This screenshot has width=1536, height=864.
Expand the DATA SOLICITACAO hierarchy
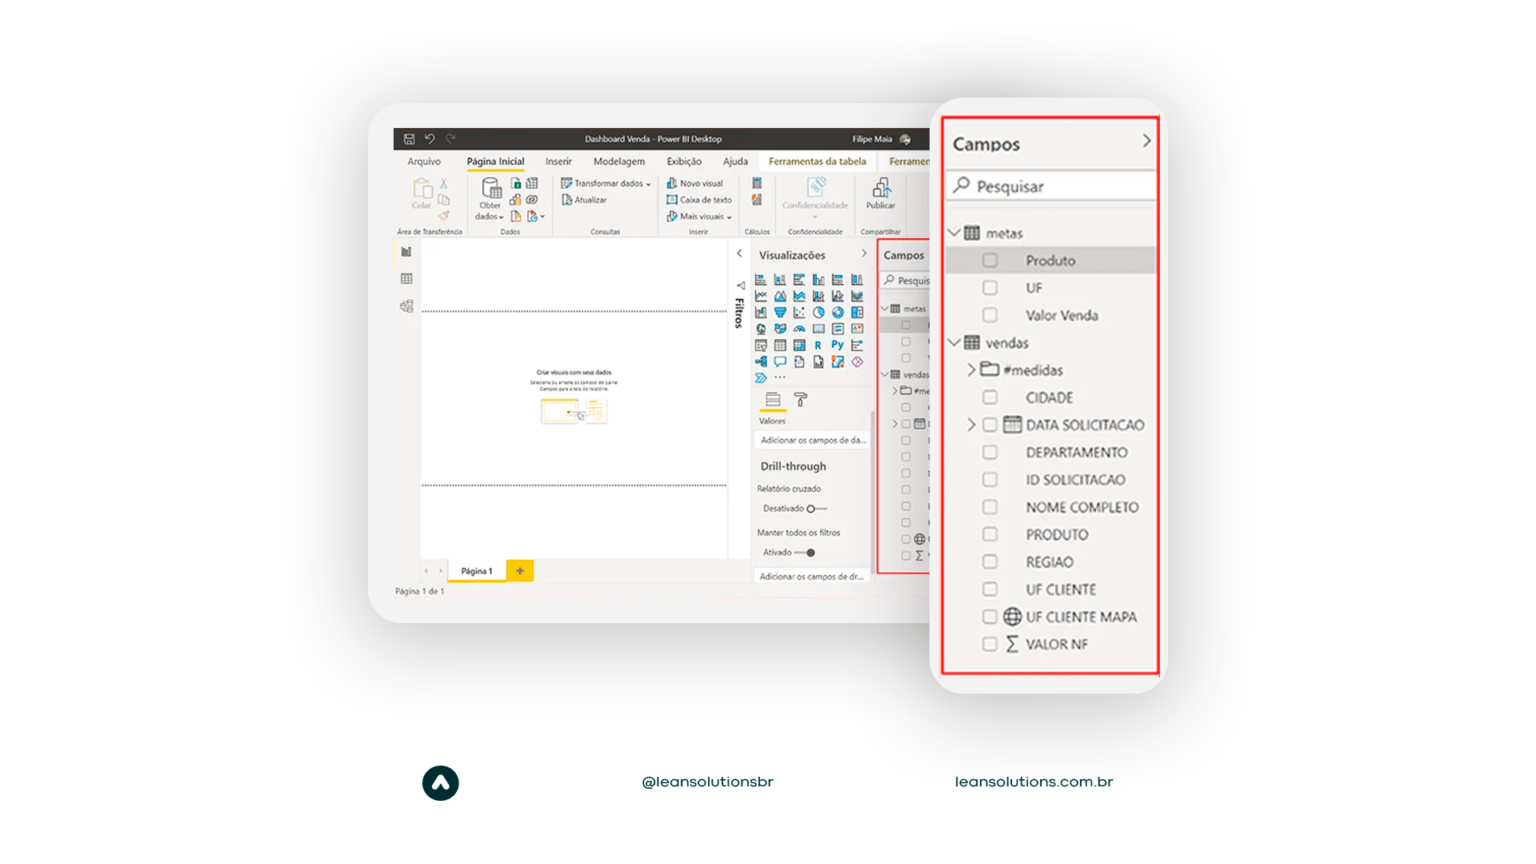pyautogui.click(x=971, y=424)
